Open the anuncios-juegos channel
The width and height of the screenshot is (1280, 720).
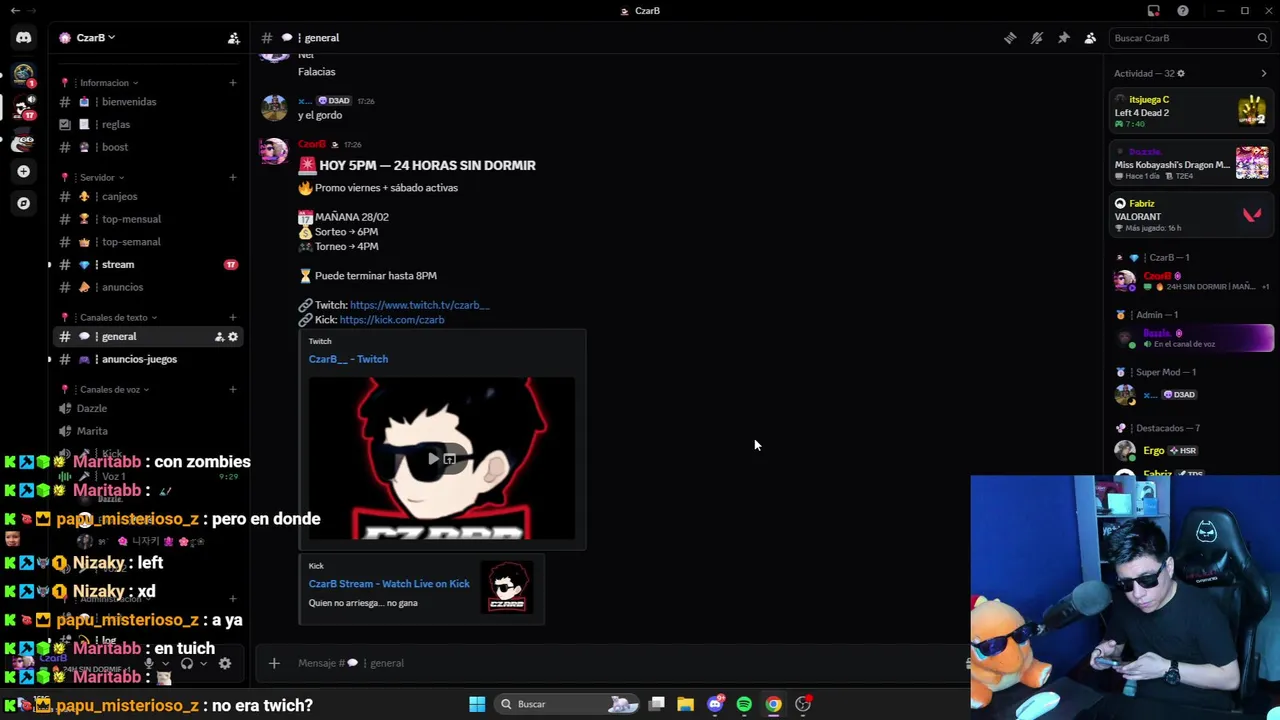tap(148, 359)
